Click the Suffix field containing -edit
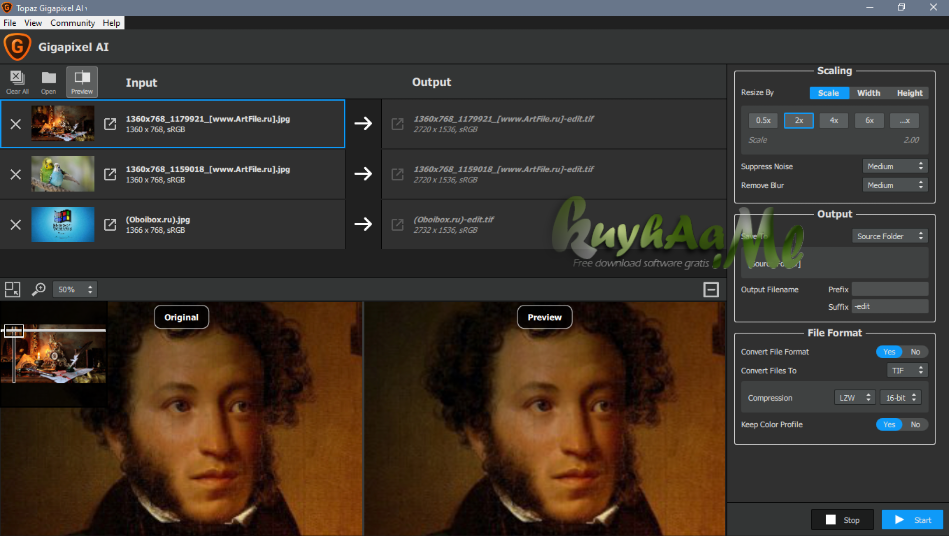 890,306
